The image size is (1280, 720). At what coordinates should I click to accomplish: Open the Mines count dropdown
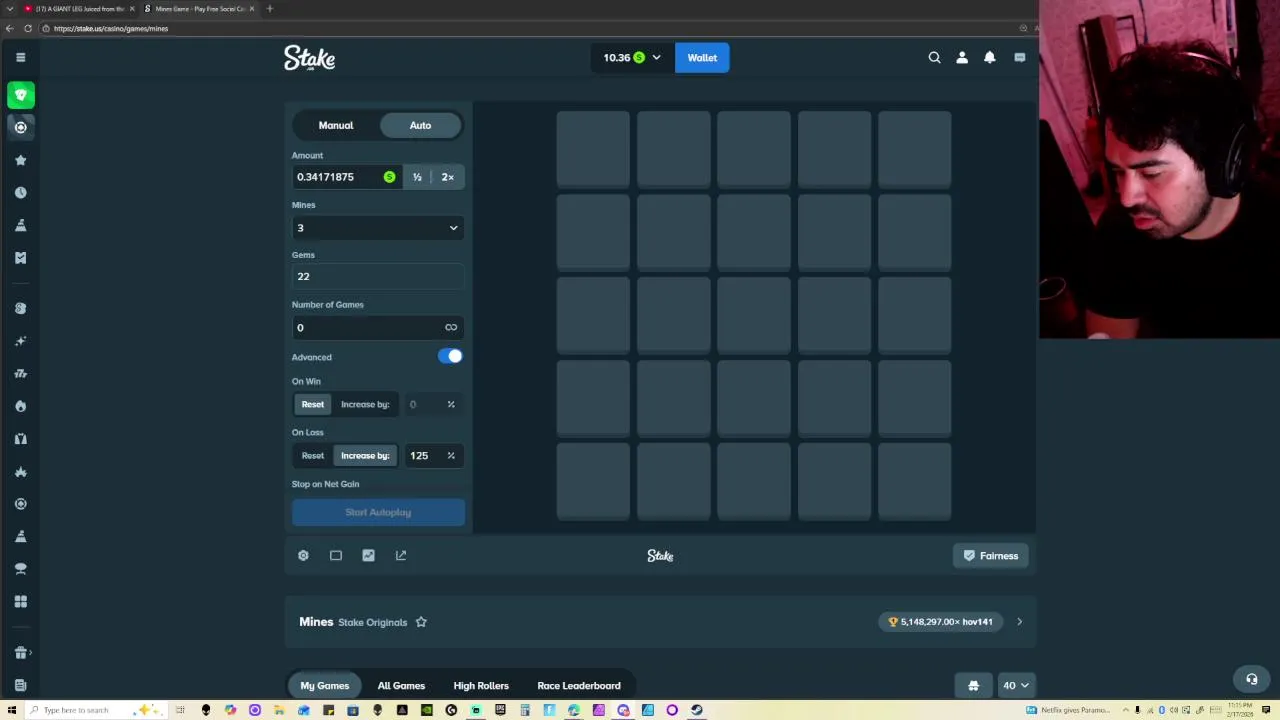pos(378,228)
